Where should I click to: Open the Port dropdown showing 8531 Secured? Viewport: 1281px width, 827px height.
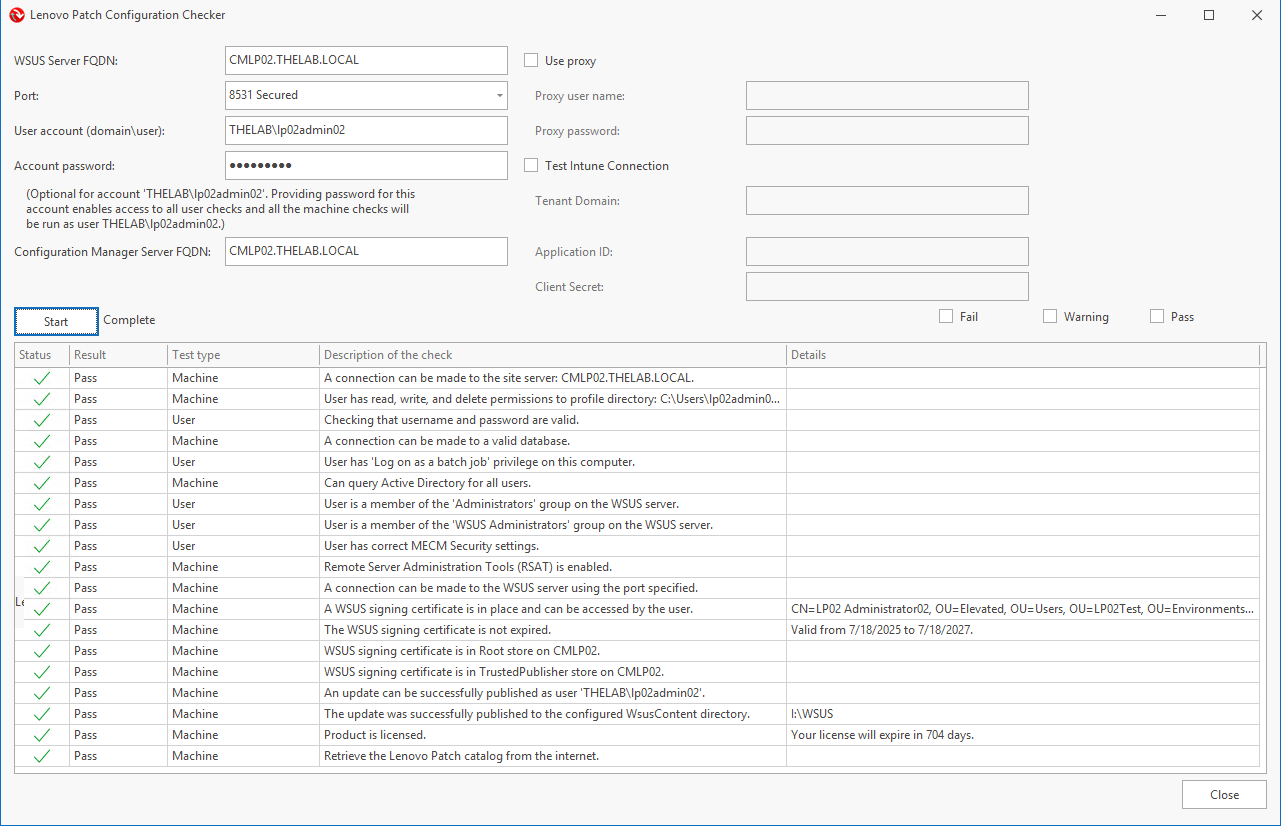point(366,96)
